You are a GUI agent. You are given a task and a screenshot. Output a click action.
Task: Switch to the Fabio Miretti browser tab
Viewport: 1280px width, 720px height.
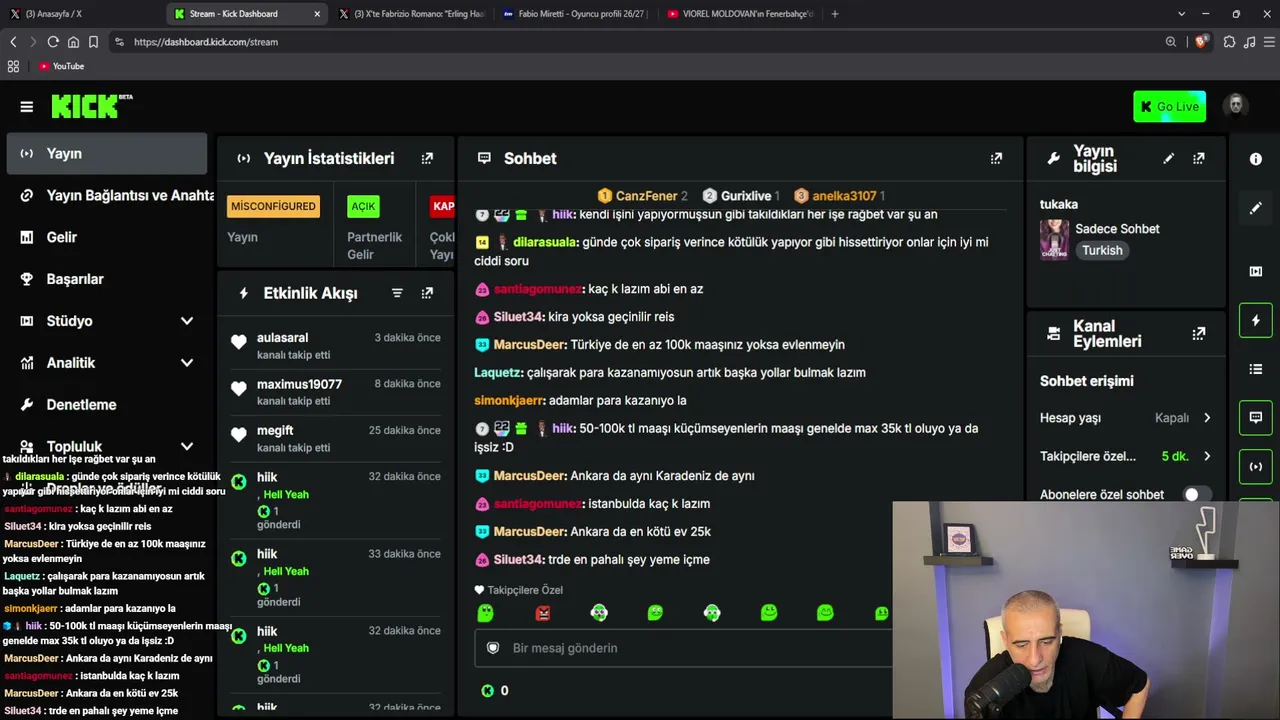(x=575, y=14)
